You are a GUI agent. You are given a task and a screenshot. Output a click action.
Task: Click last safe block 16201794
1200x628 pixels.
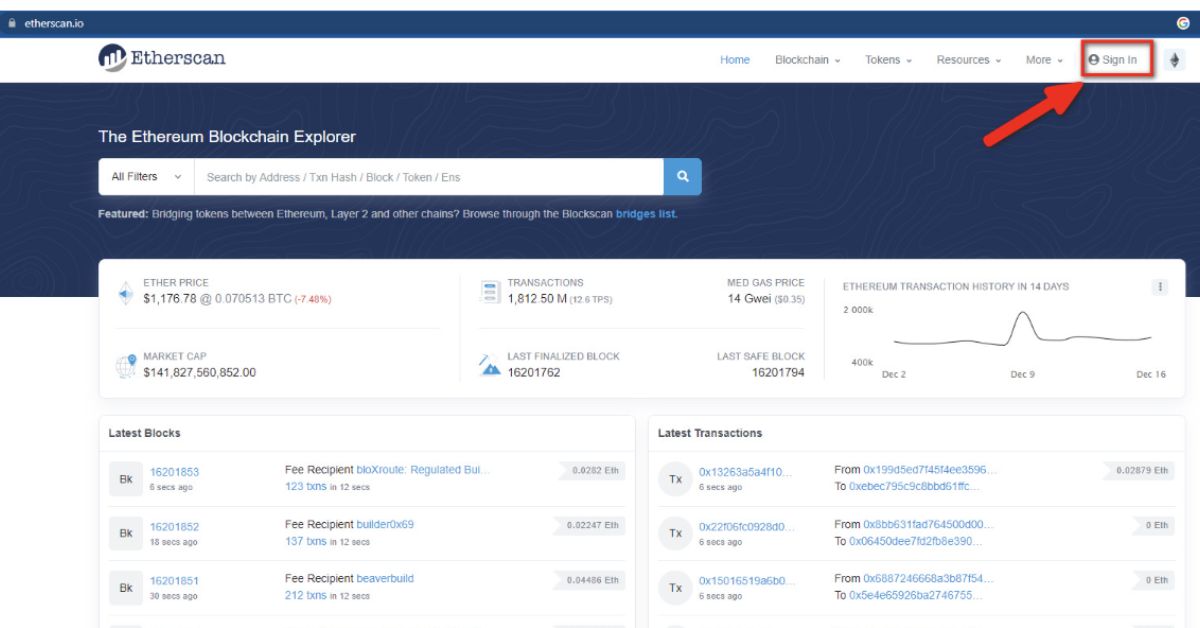pyautogui.click(x=778, y=373)
